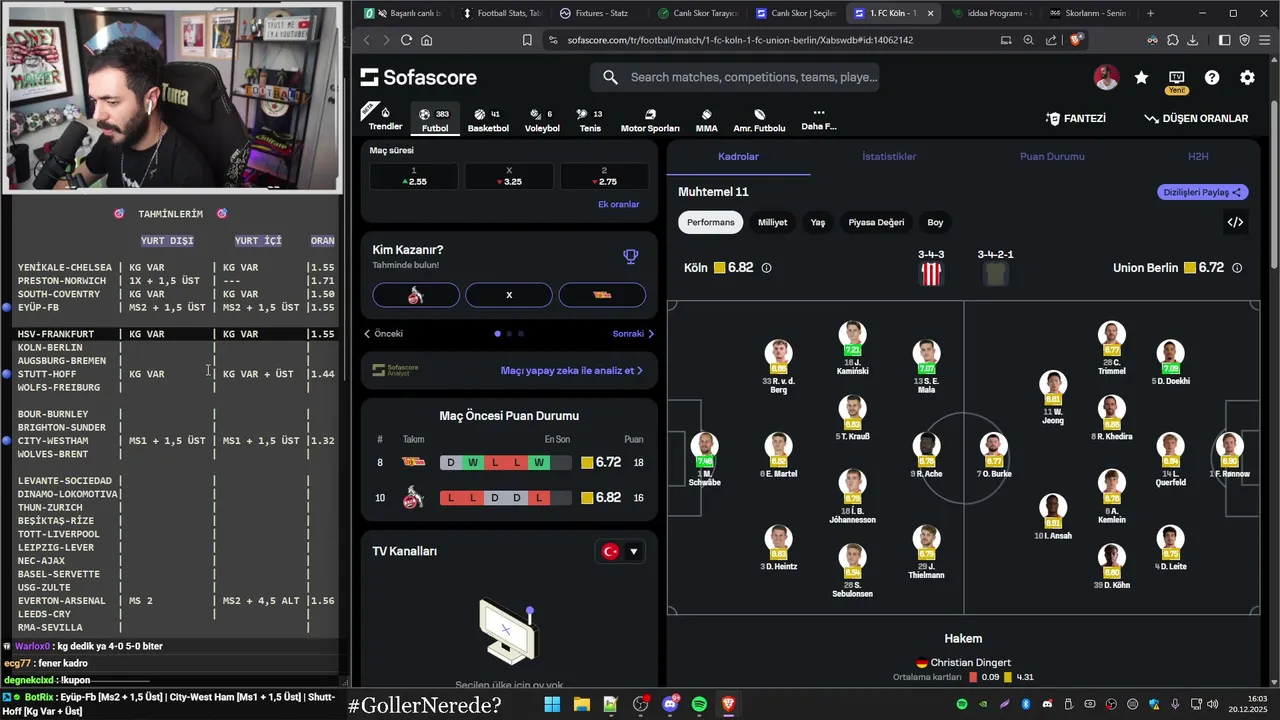Reload the page in the browser
Image resolution: width=1280 pixels, height=720 pixels.
[406, 40]
